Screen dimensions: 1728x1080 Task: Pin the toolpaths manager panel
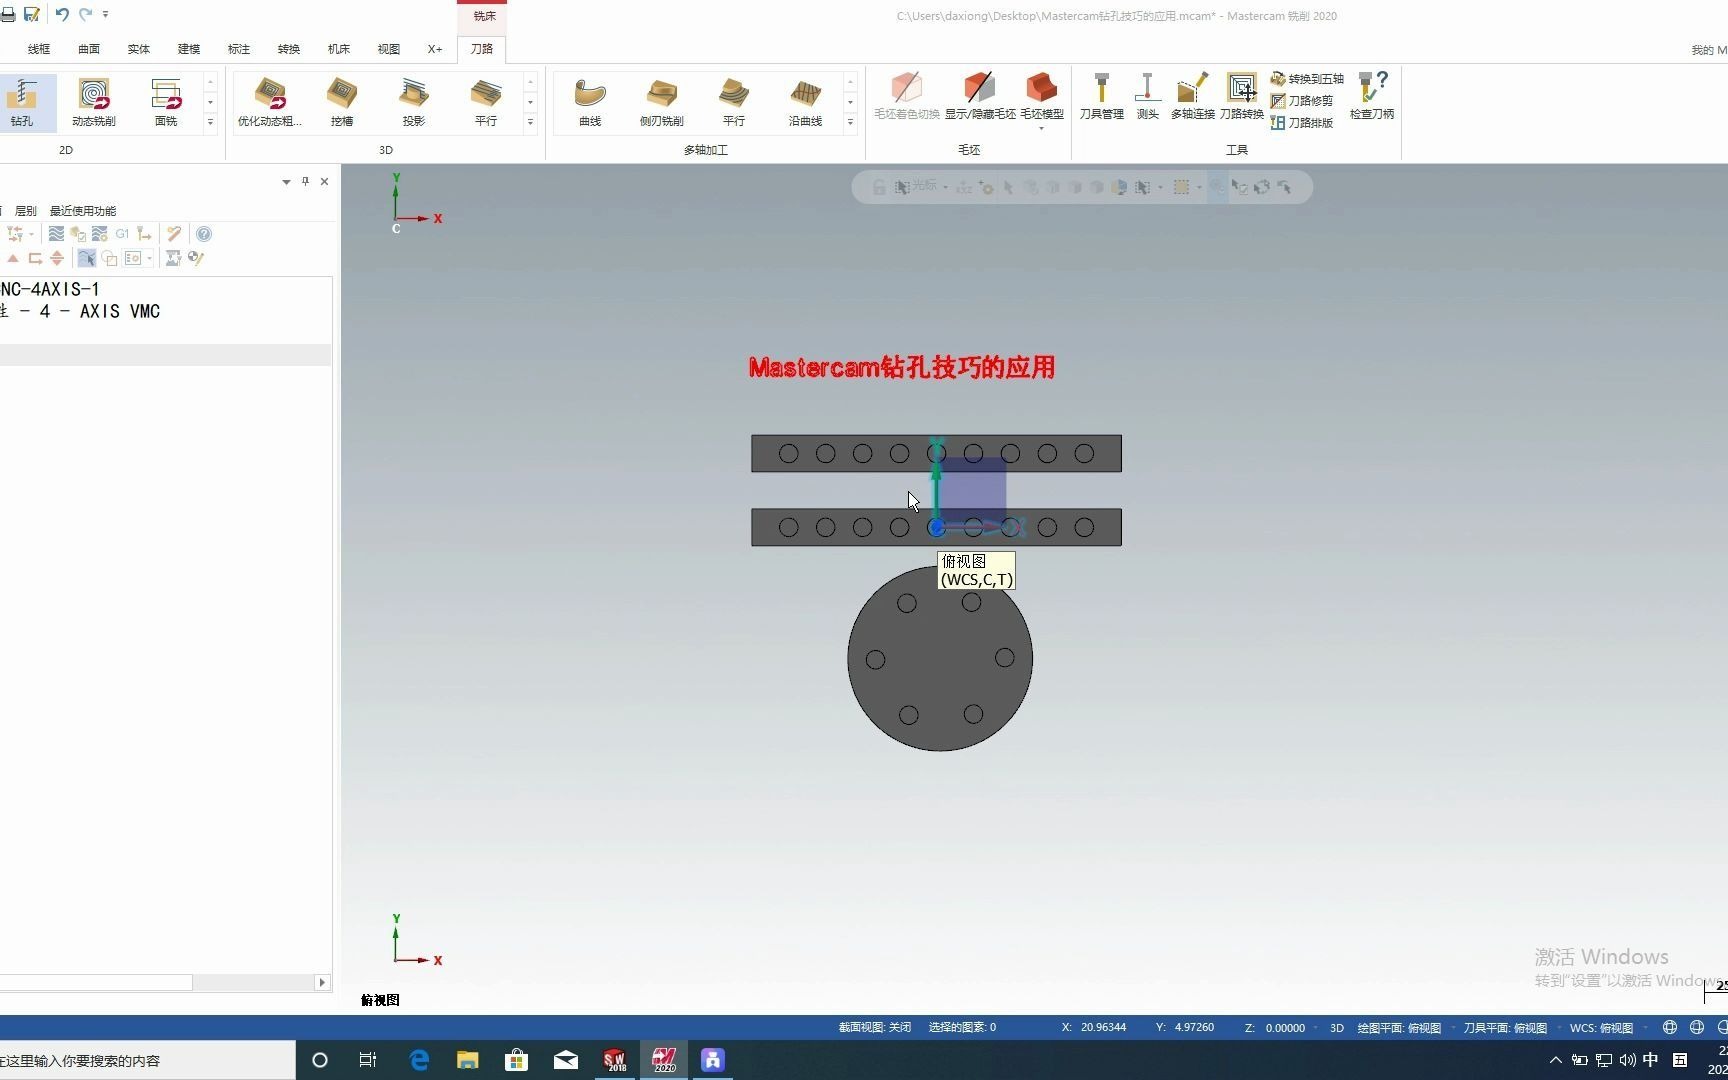(305, 182)
